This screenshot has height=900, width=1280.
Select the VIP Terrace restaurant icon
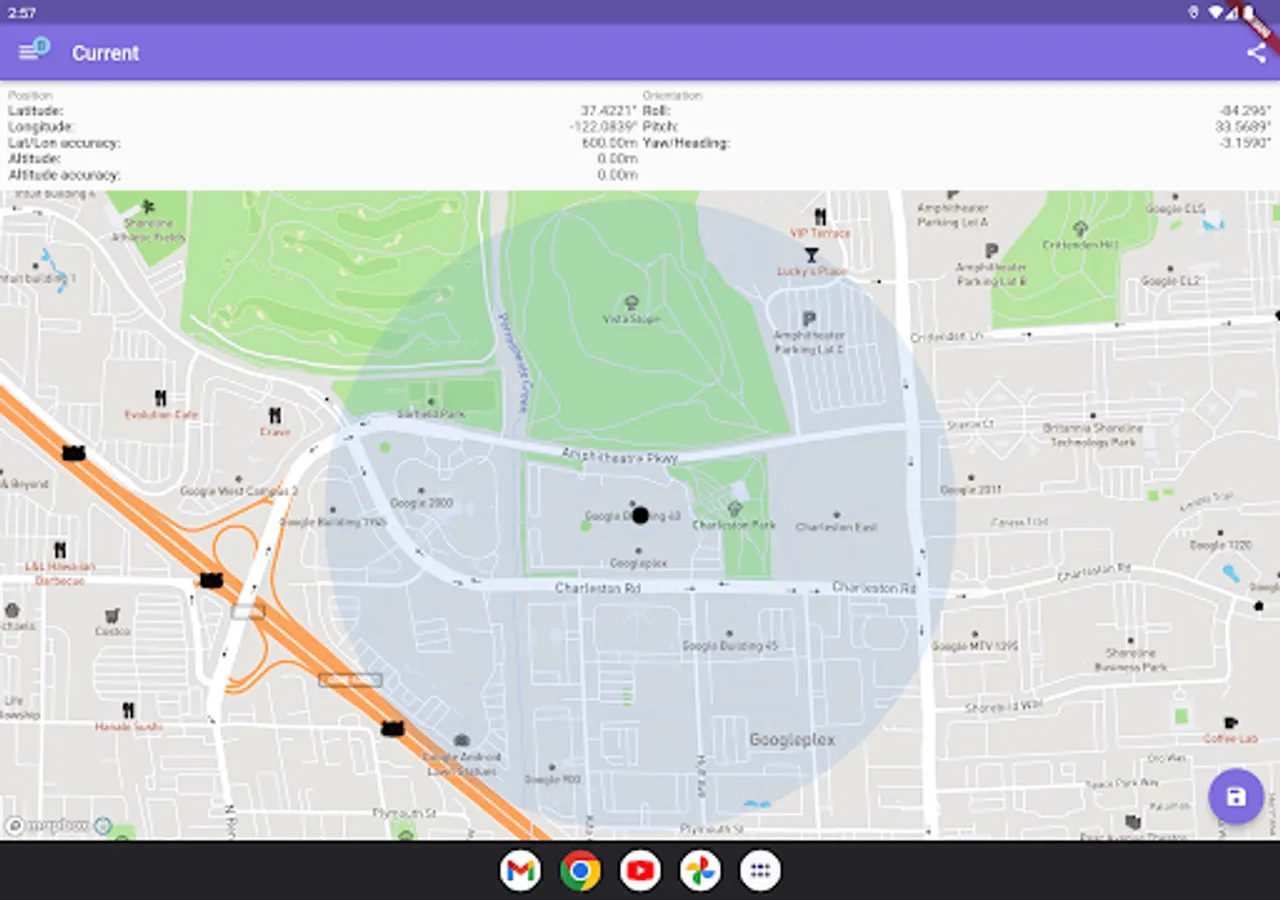tap(820, 216)
